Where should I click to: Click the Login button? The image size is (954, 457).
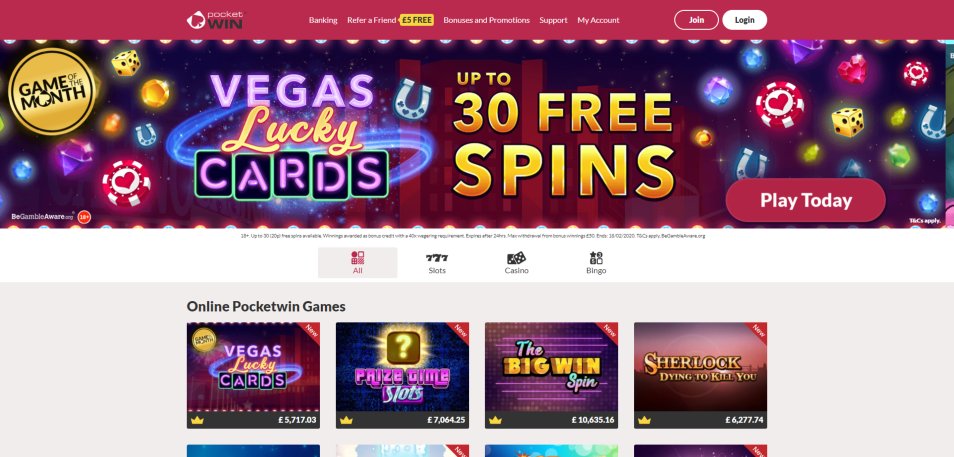744,20
